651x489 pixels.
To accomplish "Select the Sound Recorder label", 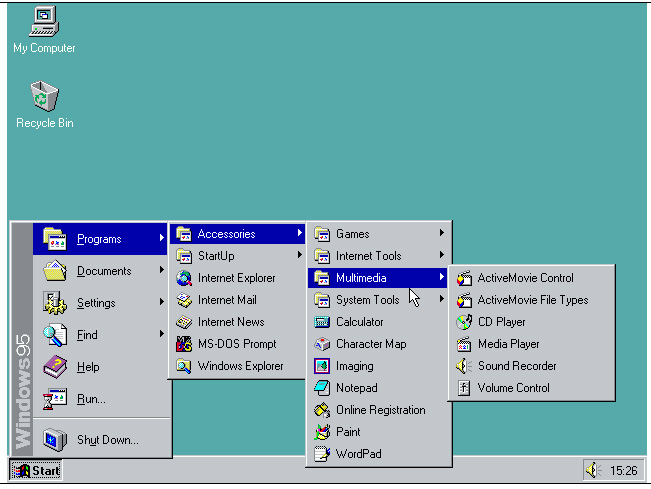I will coord(517,366).
